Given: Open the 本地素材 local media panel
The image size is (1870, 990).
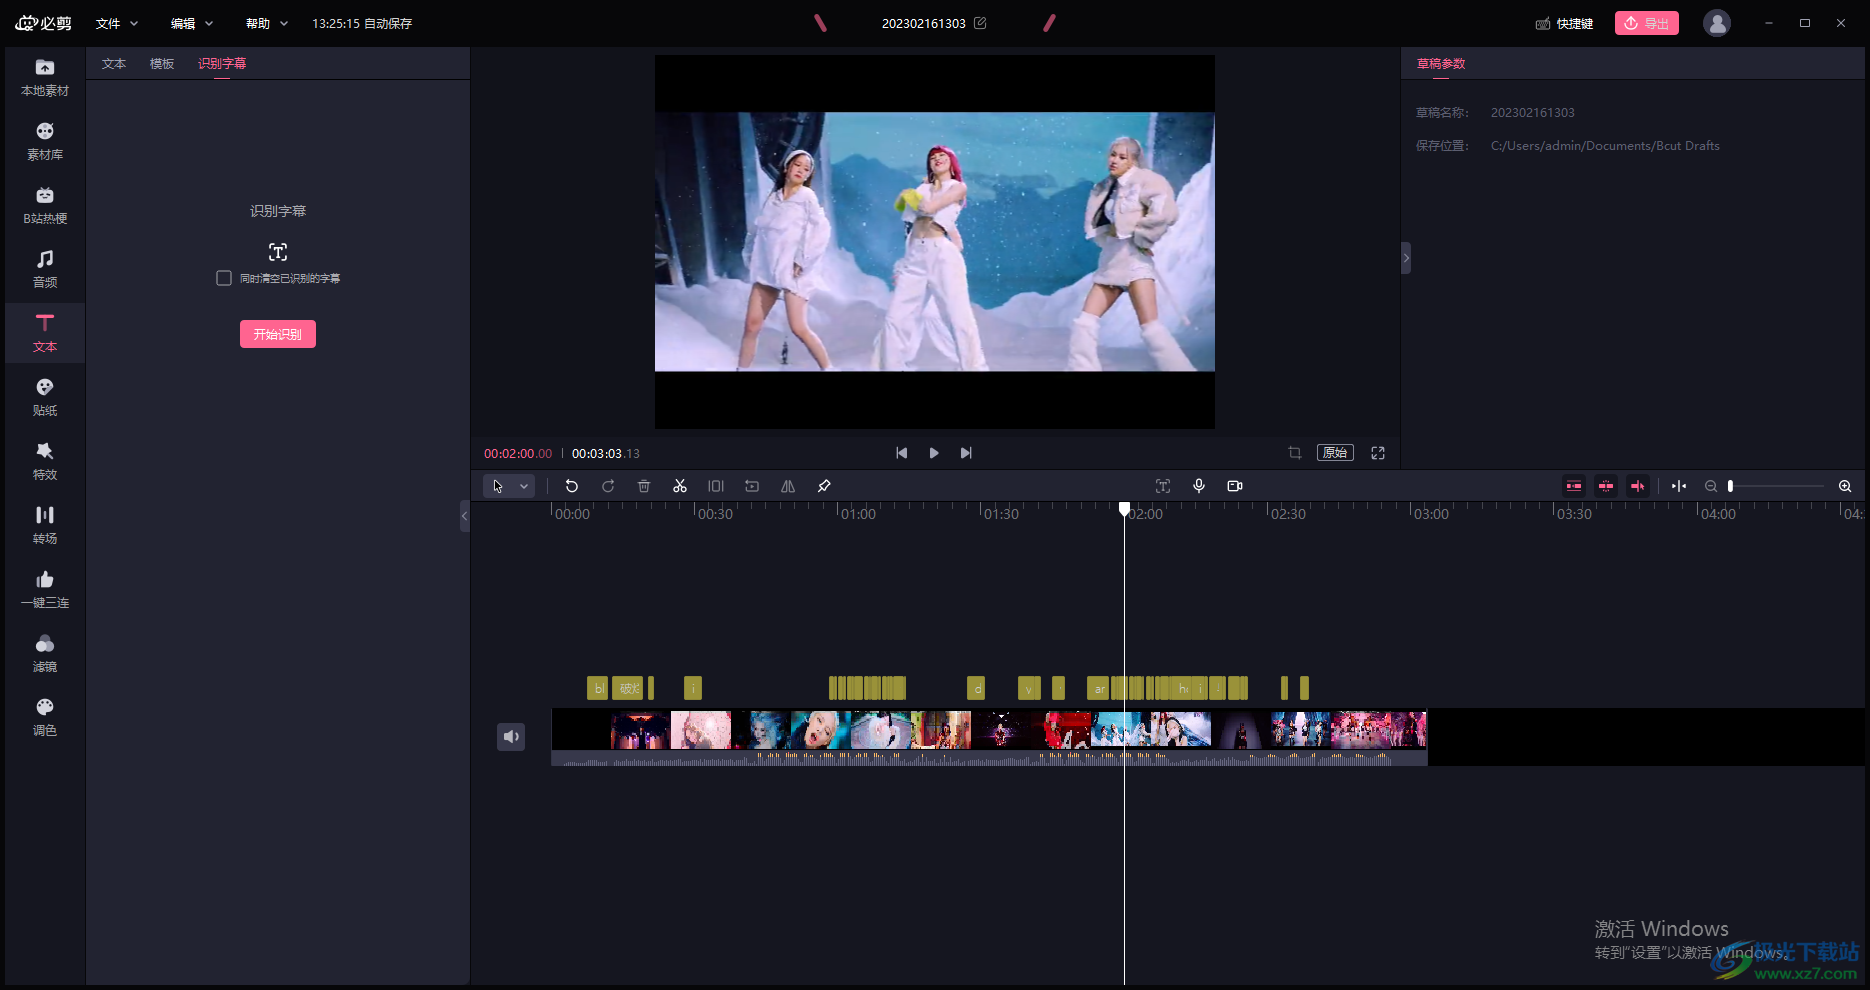Looking at the screenshot, I should tap(45, 78).
